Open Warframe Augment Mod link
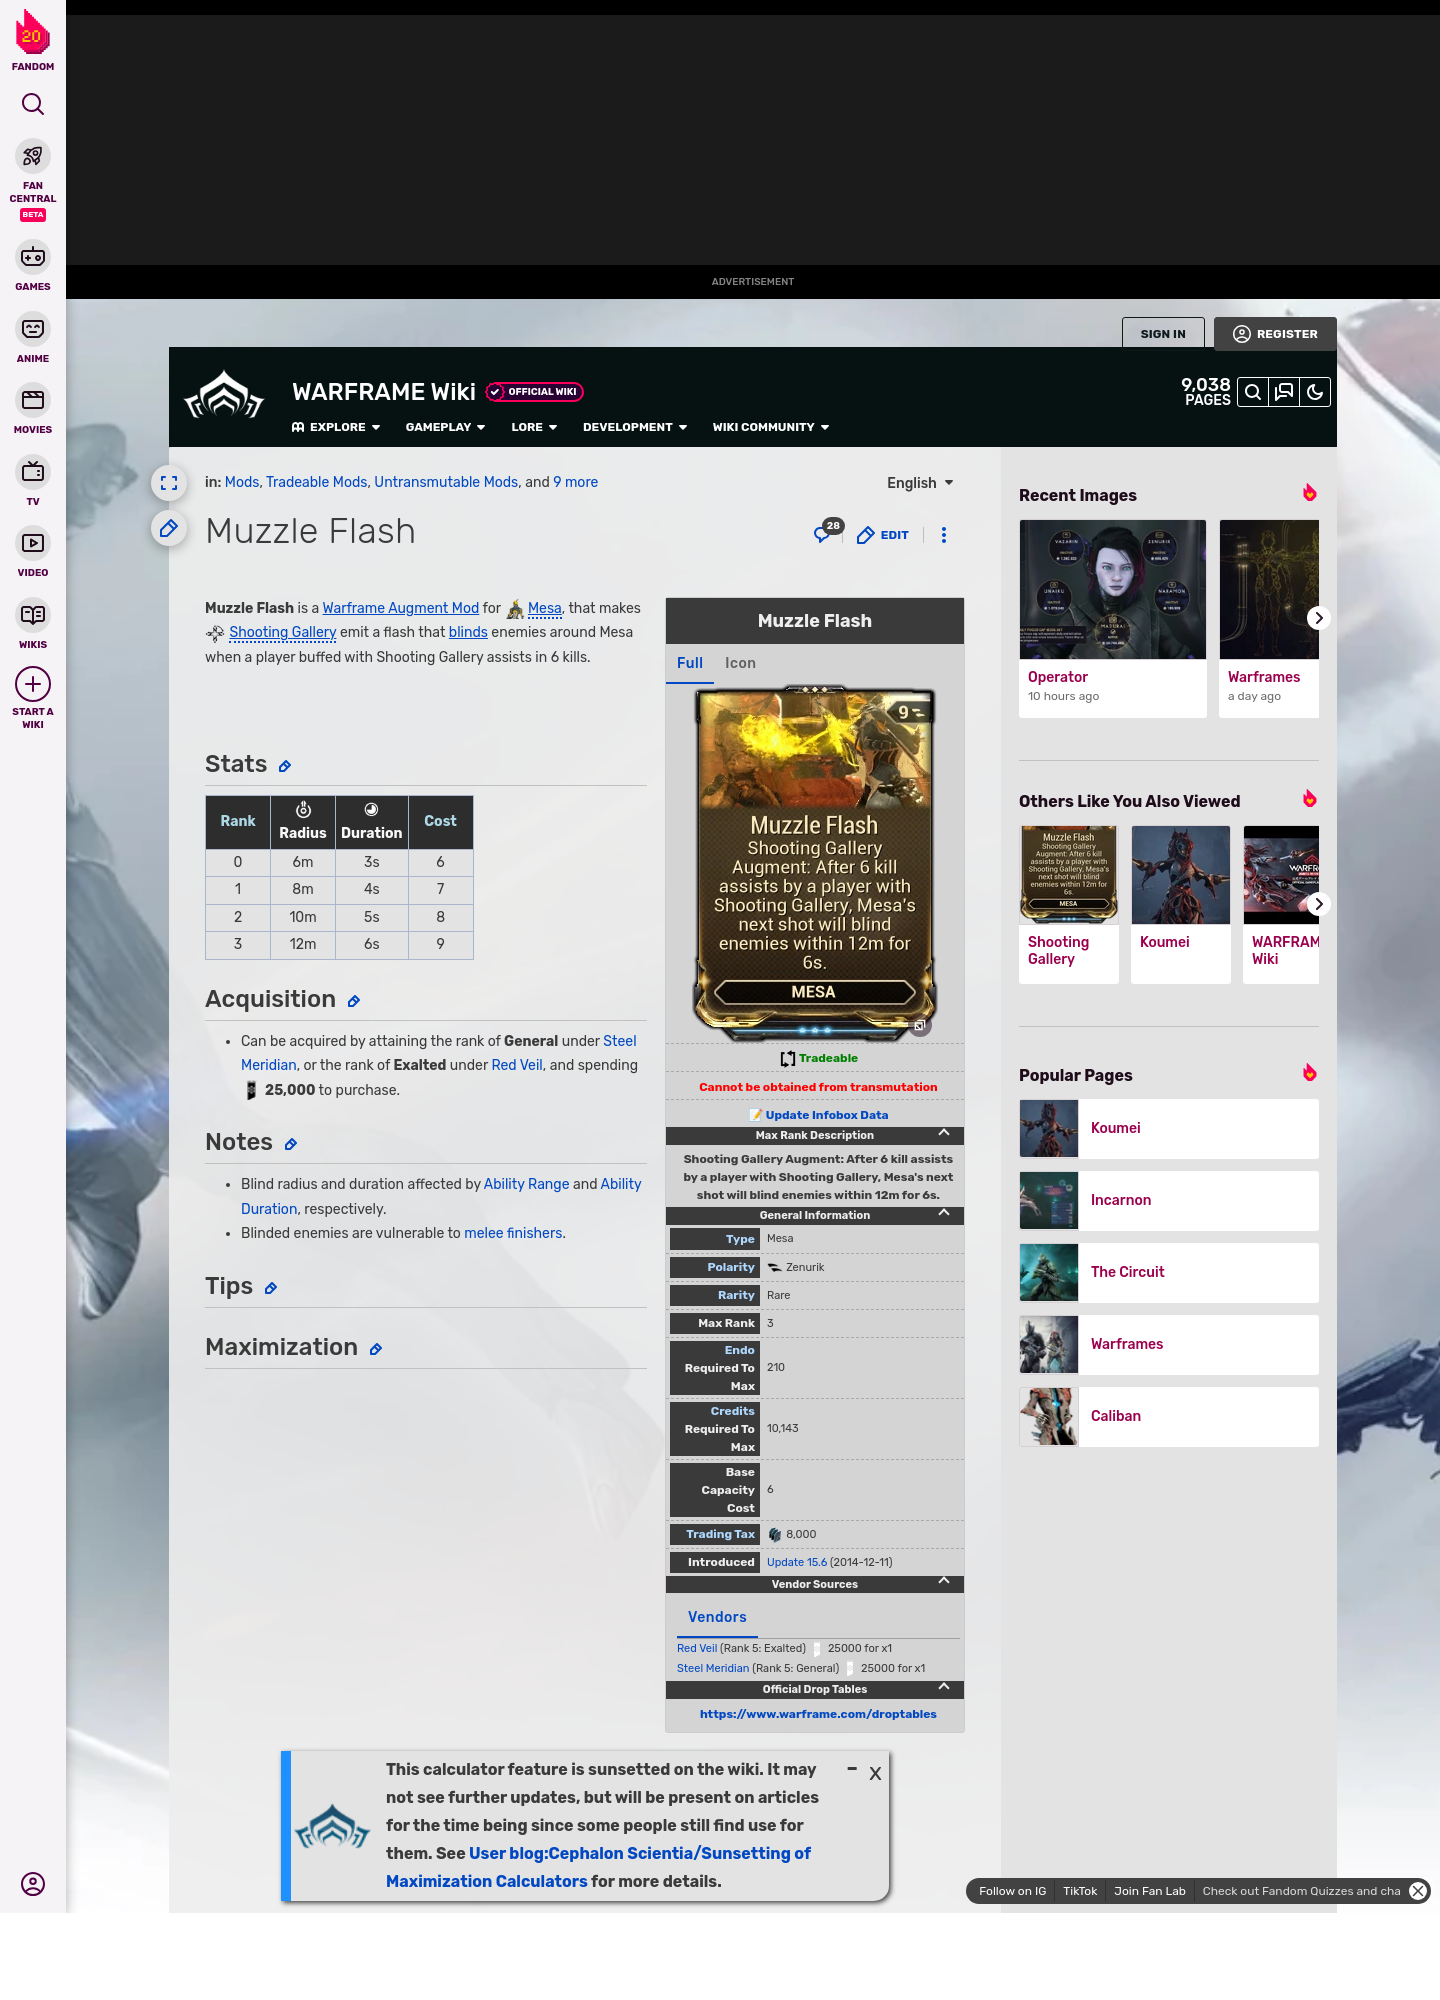This screenshot has height=2000, width=1440. click(x=400, y=608)
